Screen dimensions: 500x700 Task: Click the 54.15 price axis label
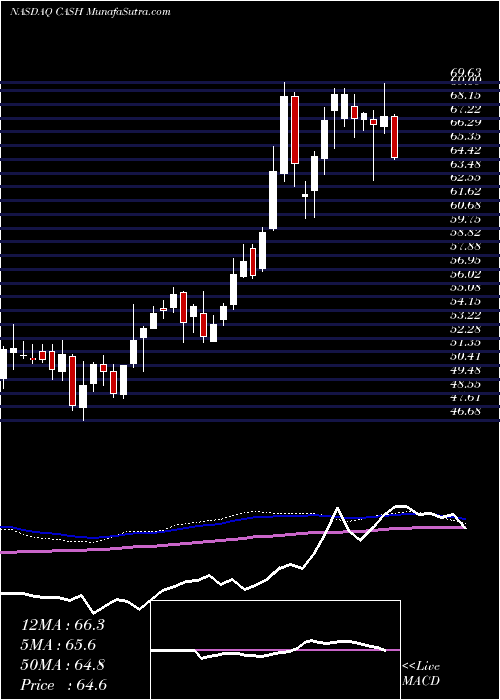pos(464,302)
